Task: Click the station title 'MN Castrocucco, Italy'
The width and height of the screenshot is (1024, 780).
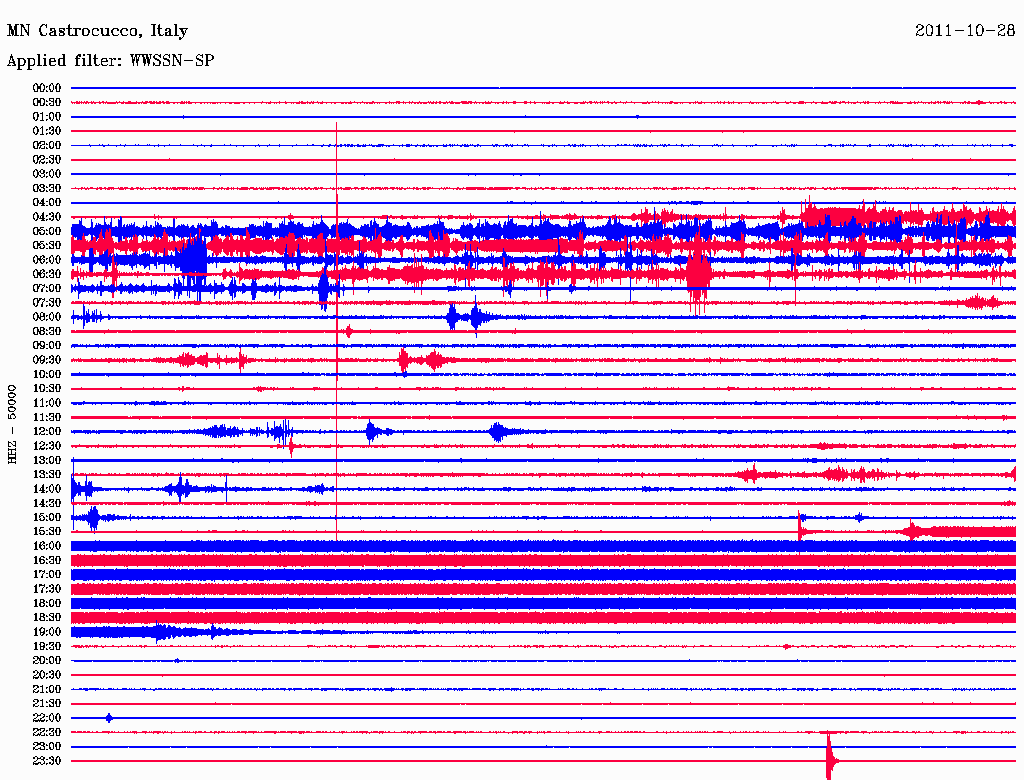Action: [x=97, y=31]
